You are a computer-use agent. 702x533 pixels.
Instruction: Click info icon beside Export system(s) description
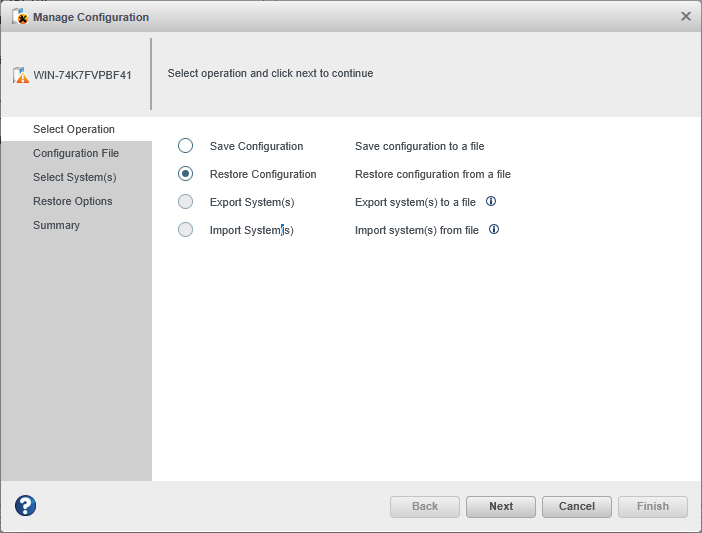491,201
